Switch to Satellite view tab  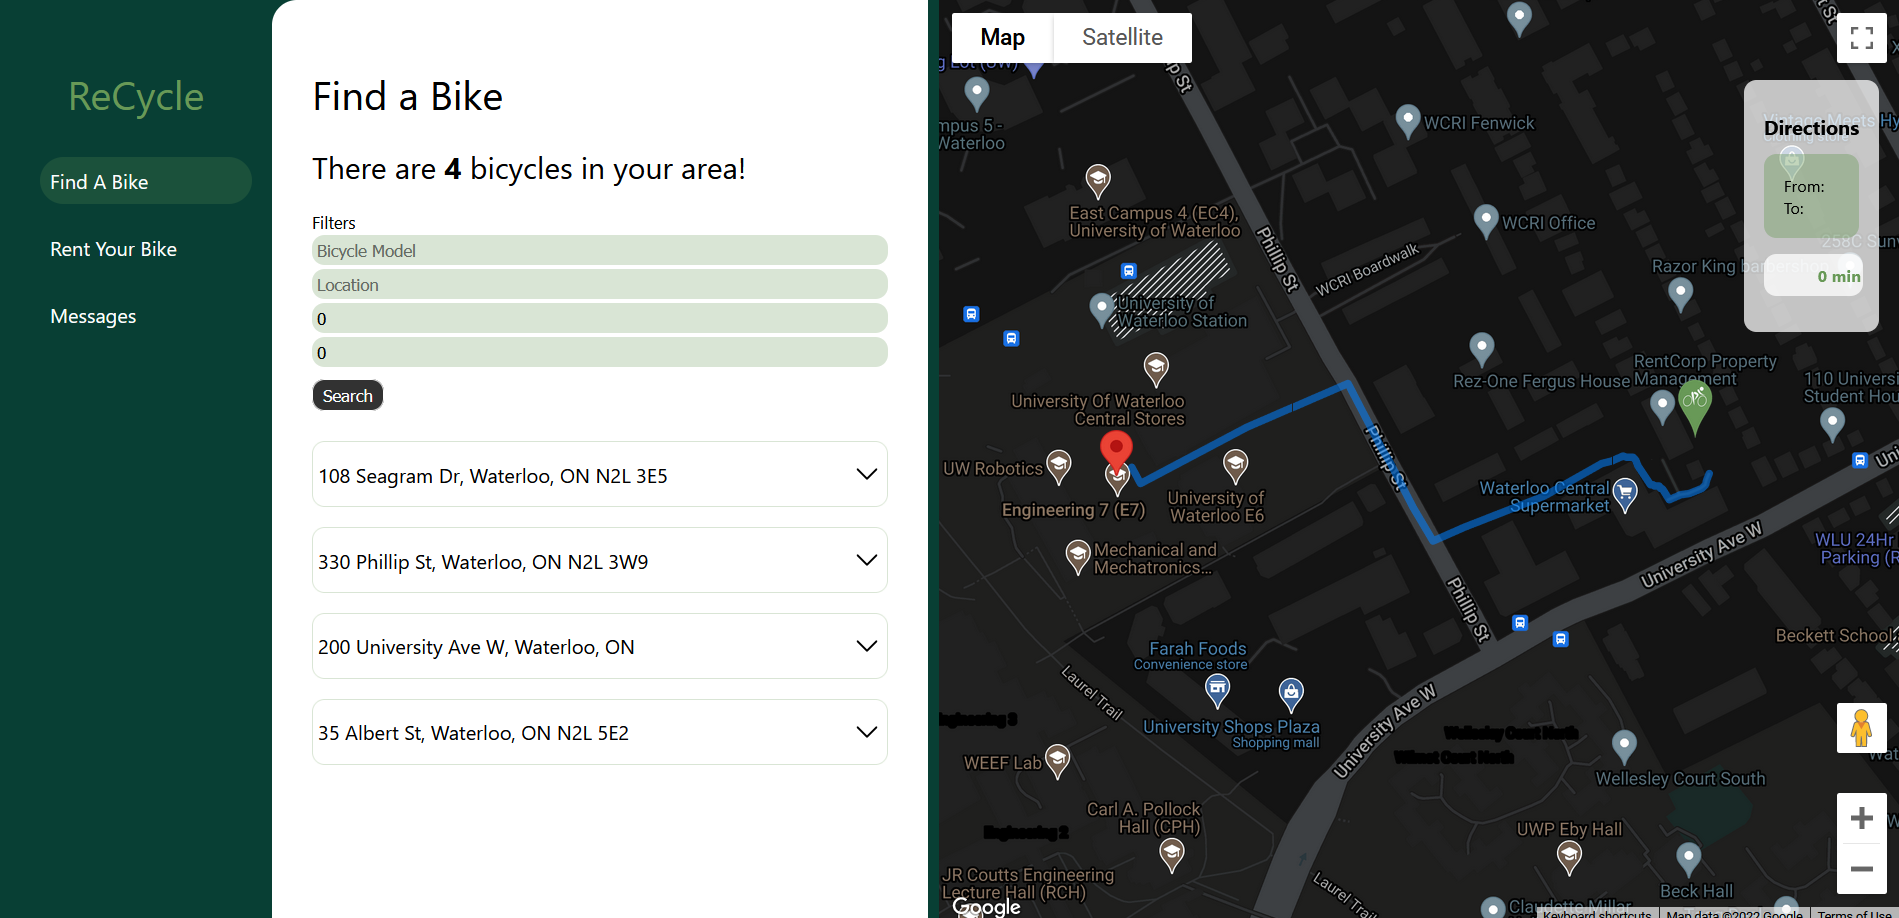1122,38
